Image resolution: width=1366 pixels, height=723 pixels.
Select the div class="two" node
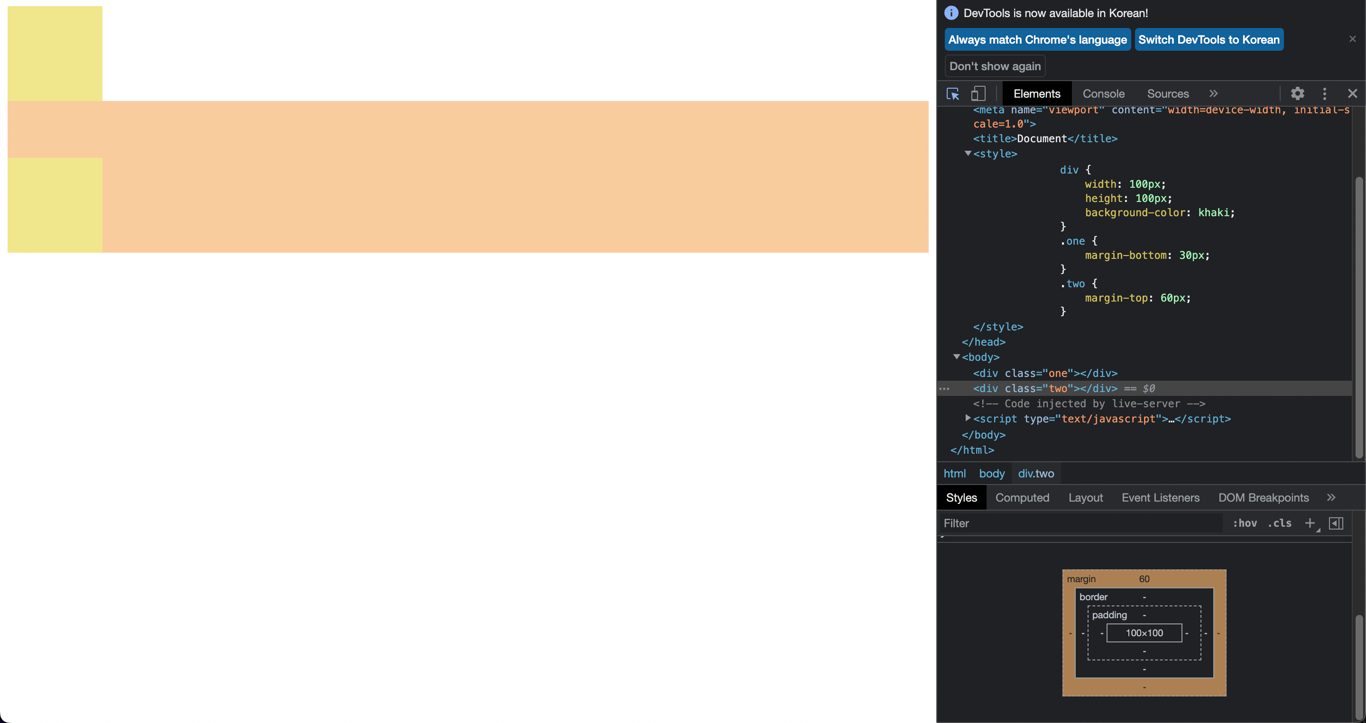(1045, 388)
